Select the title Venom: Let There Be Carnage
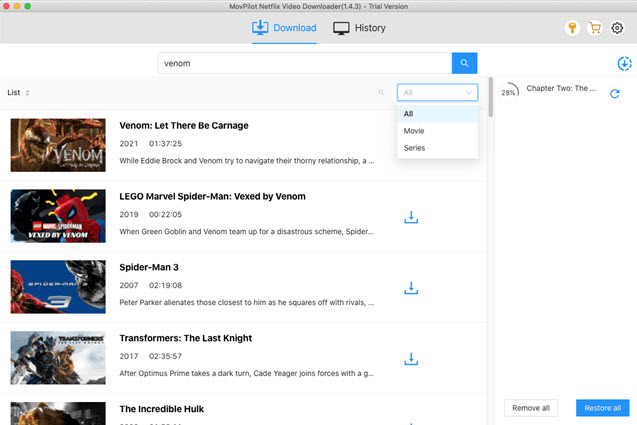The image size is (637, 425). coord(184,126)
